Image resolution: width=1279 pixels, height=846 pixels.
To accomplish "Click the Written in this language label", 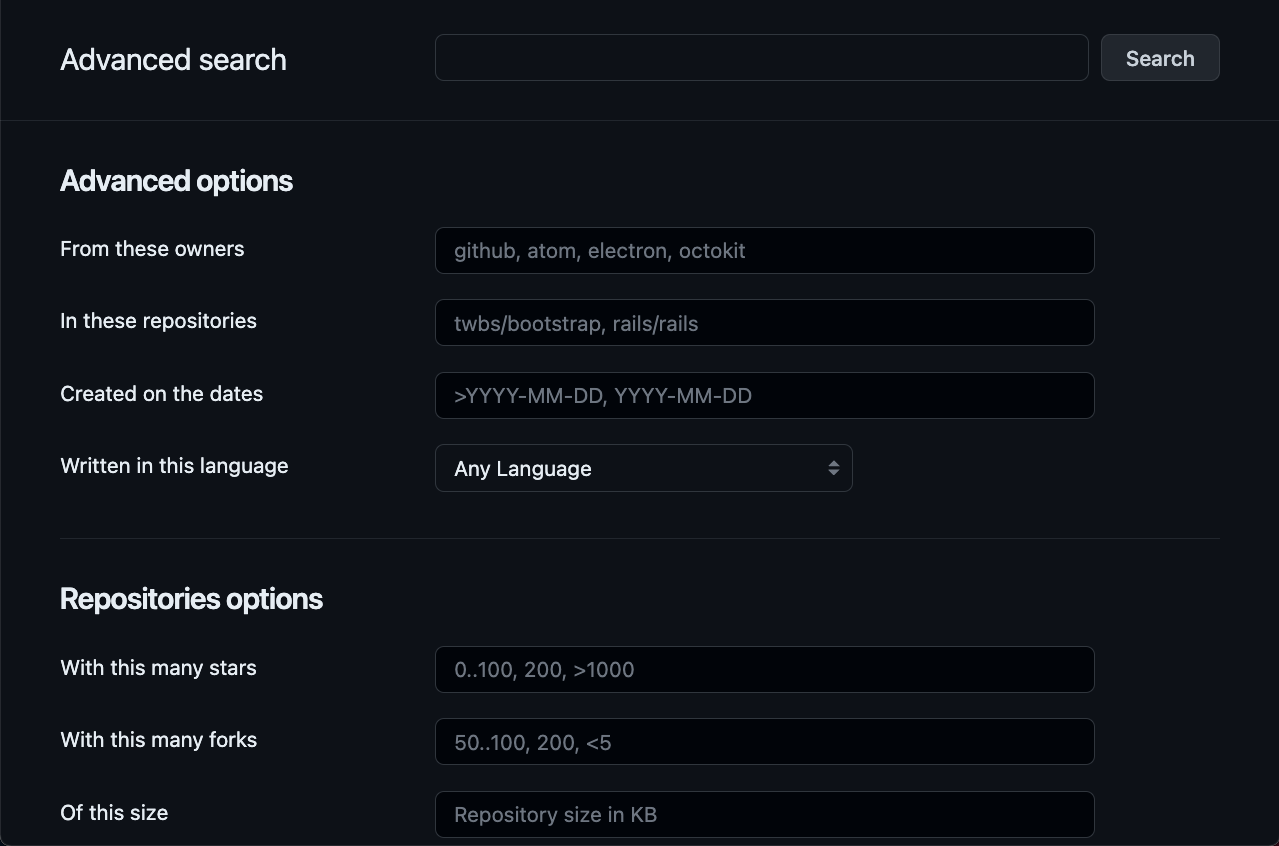I will (173, 466).
